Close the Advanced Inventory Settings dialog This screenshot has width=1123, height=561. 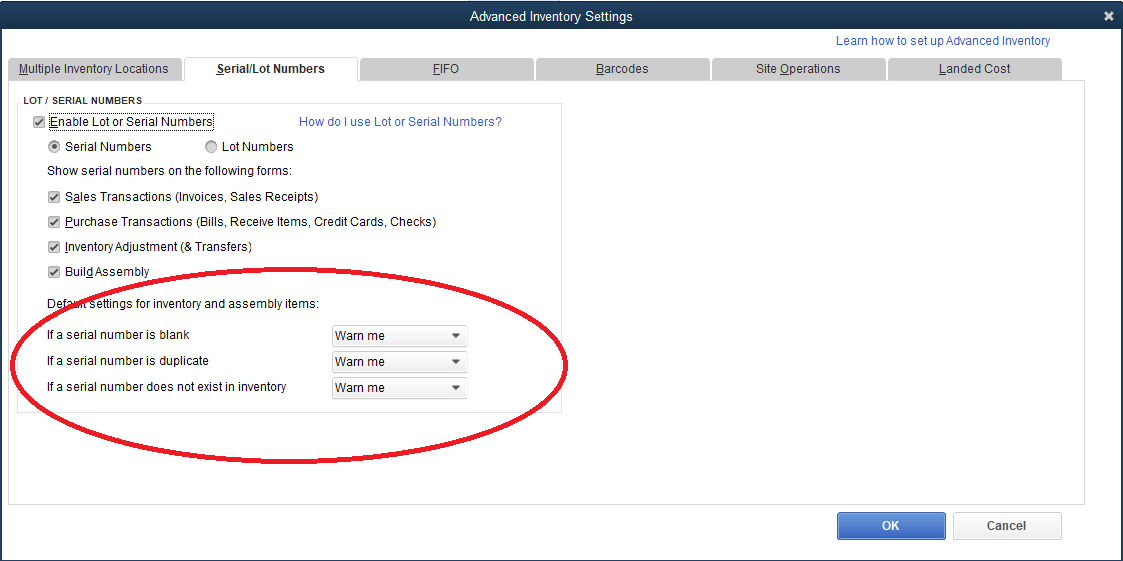click(x=1108, y=16)
